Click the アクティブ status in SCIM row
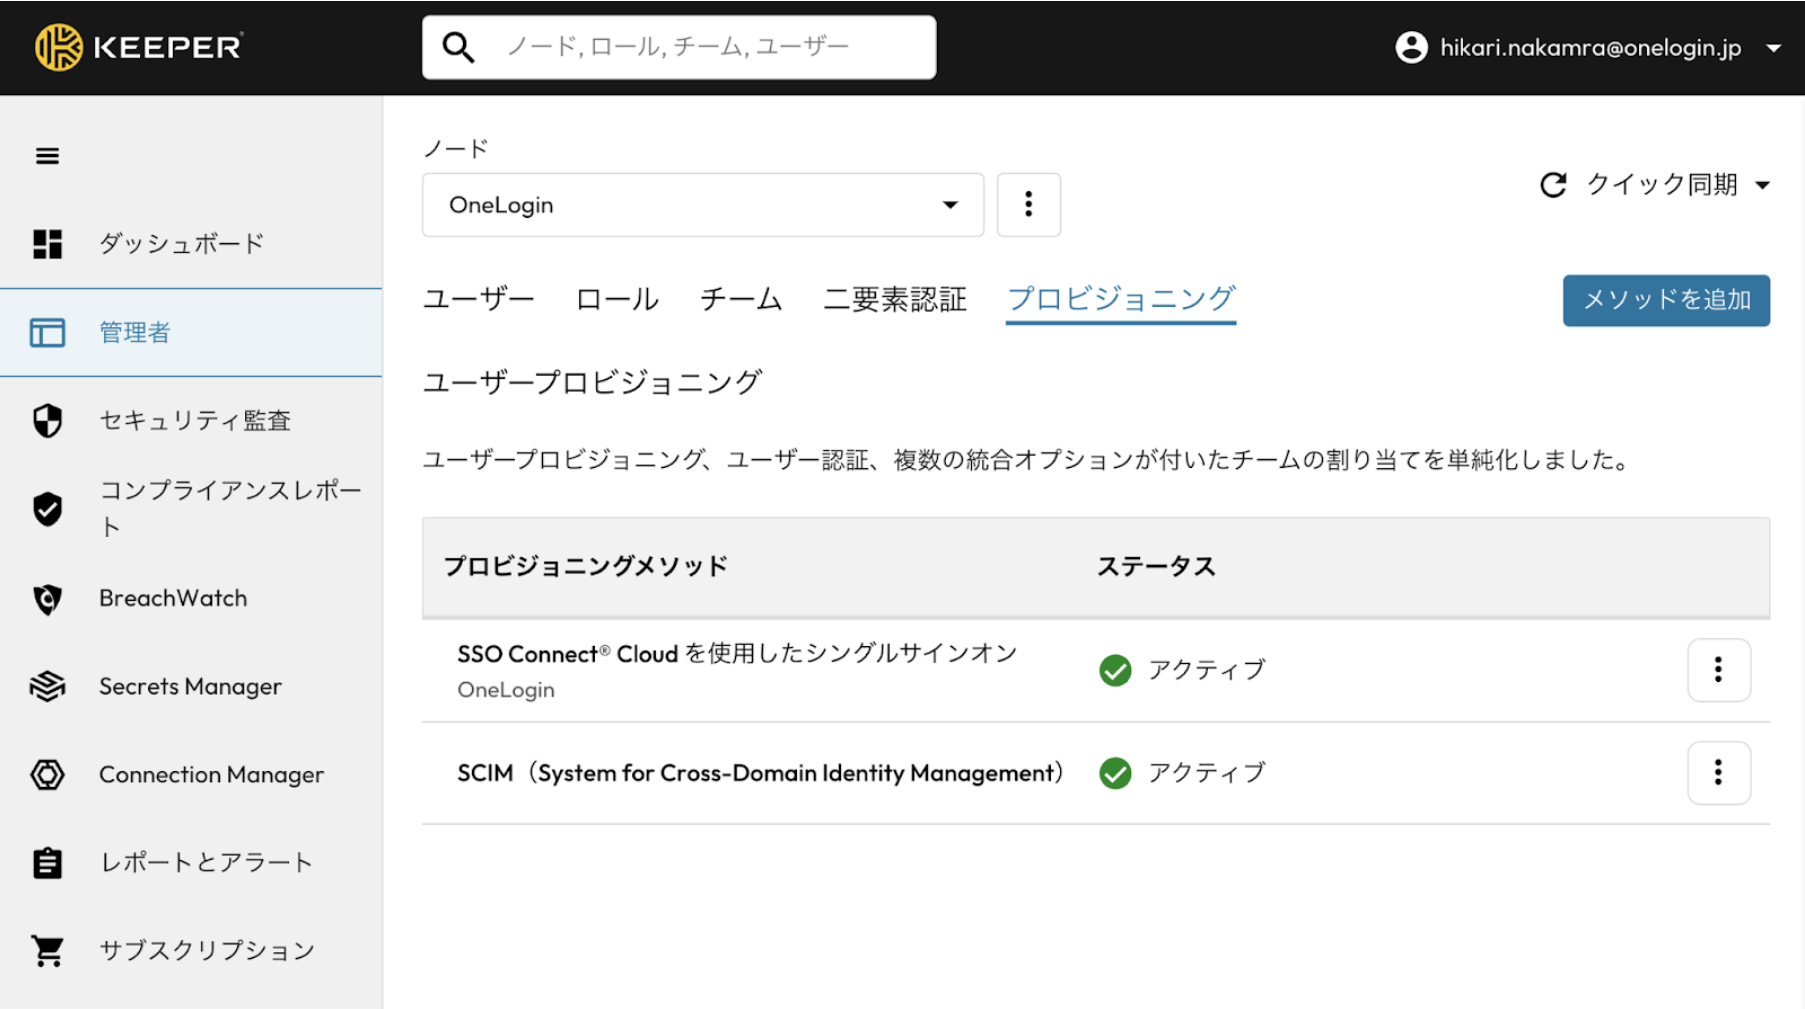 click(x=1207, y=773)
